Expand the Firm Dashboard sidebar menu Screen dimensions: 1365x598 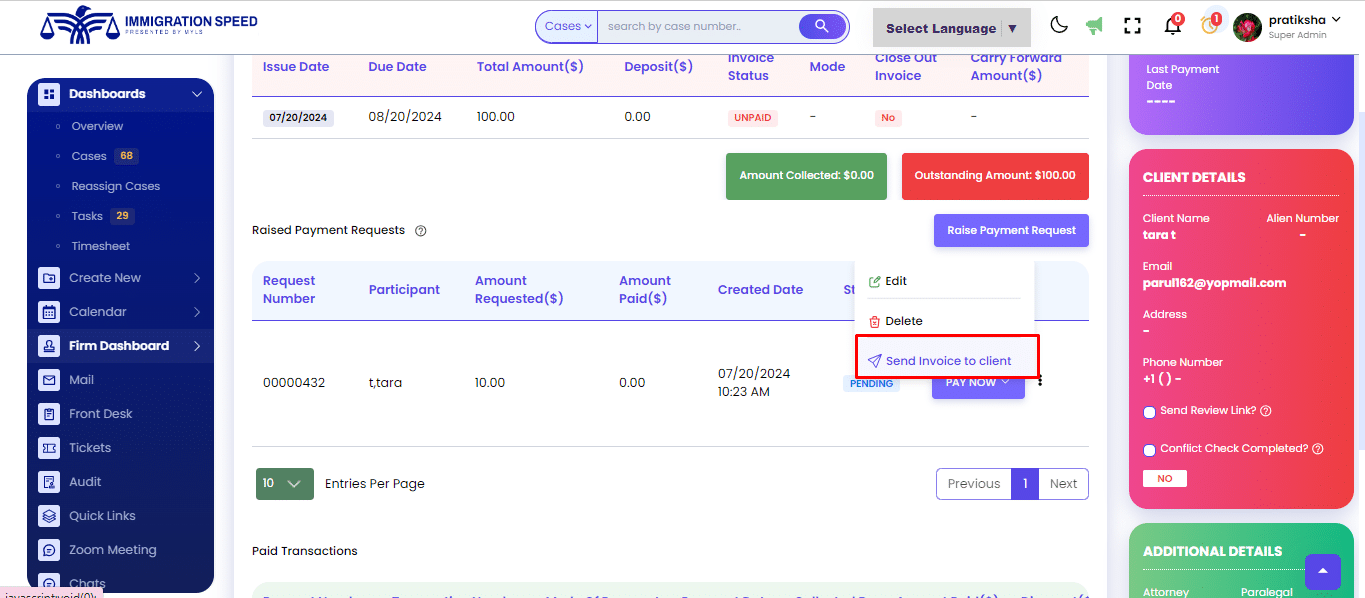tap(120, 346)
